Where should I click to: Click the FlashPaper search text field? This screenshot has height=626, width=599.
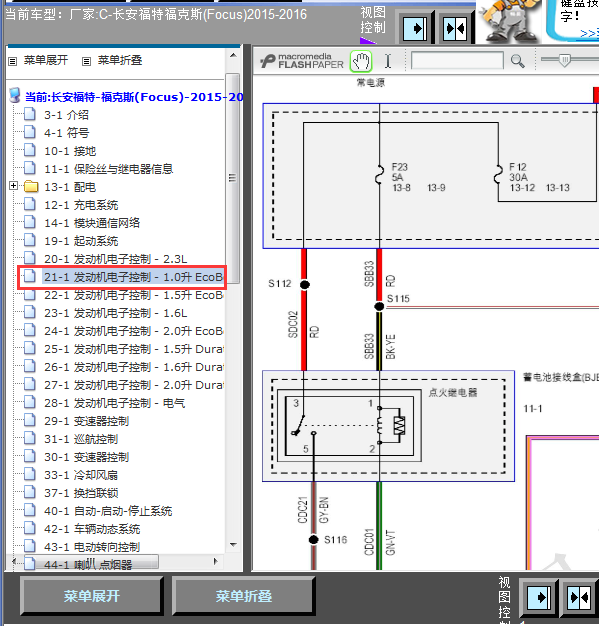pyautogui.click(x=457, y=61)
